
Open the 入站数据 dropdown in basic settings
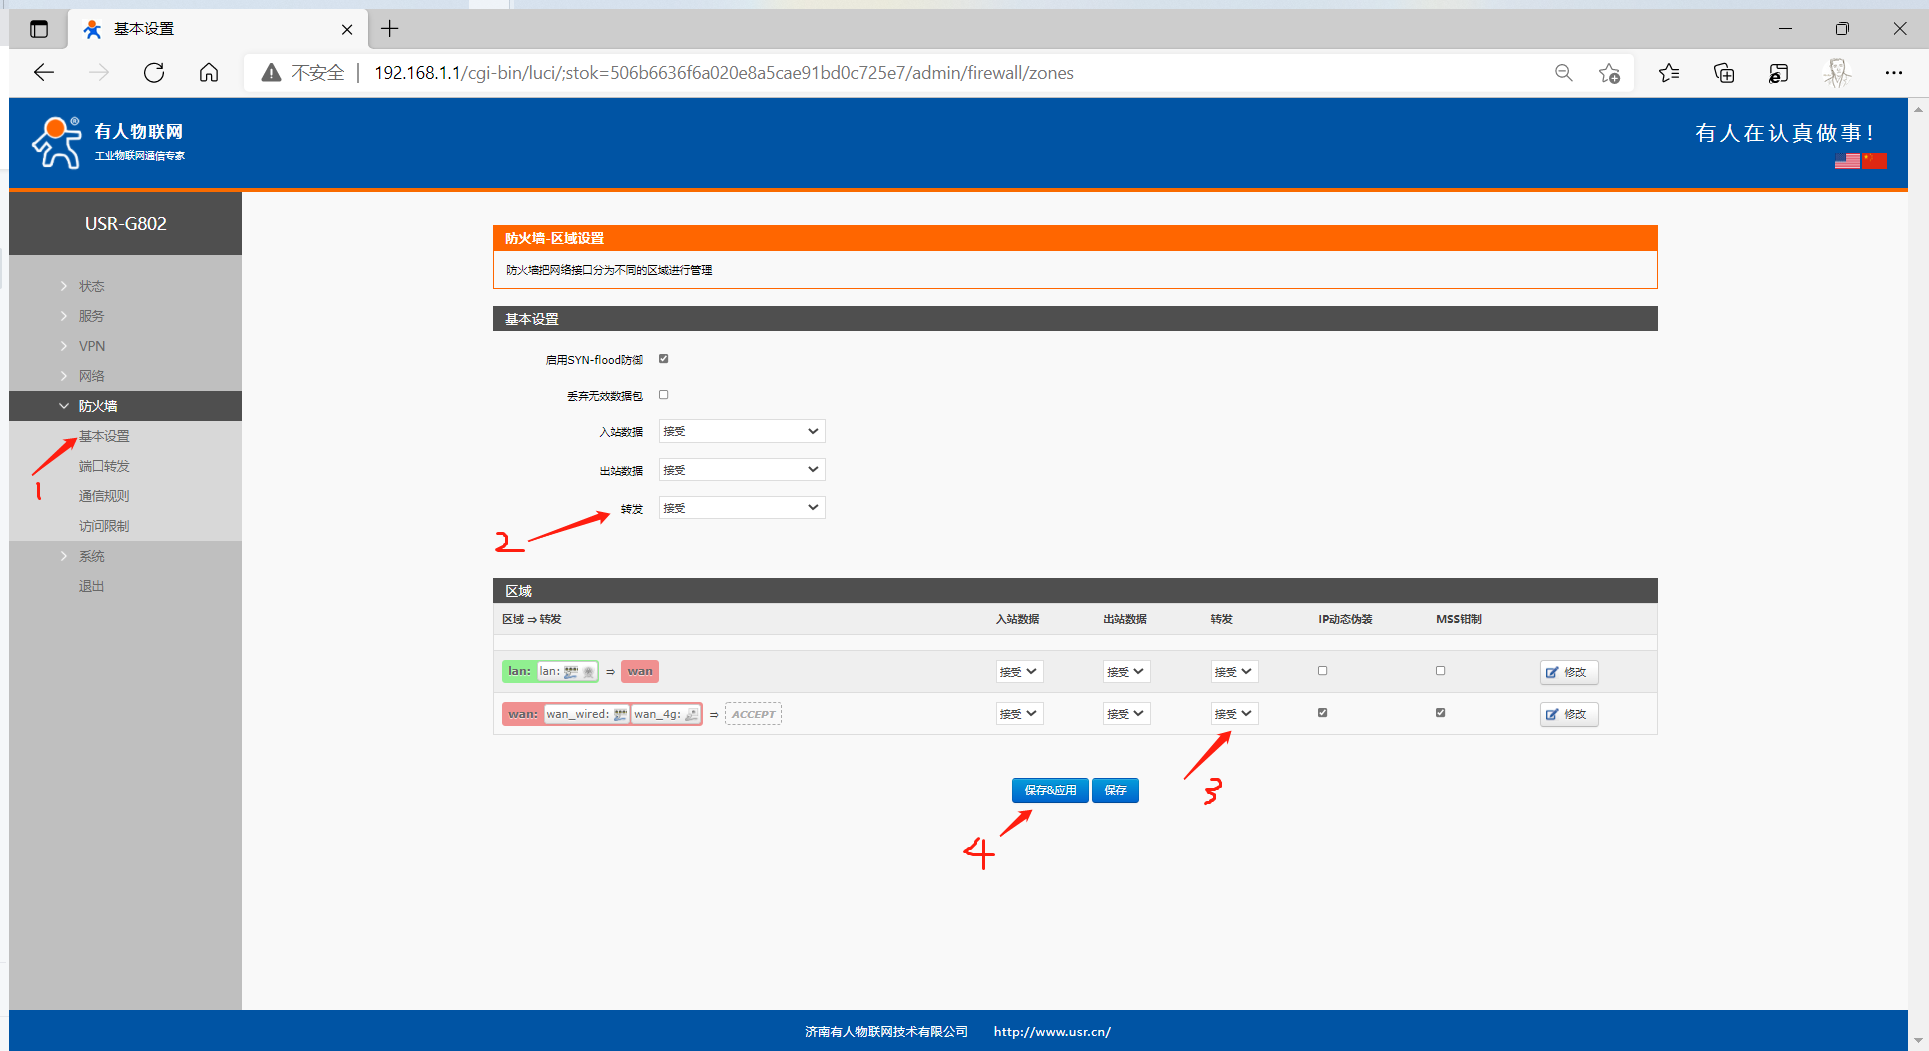tap(741, 432)
